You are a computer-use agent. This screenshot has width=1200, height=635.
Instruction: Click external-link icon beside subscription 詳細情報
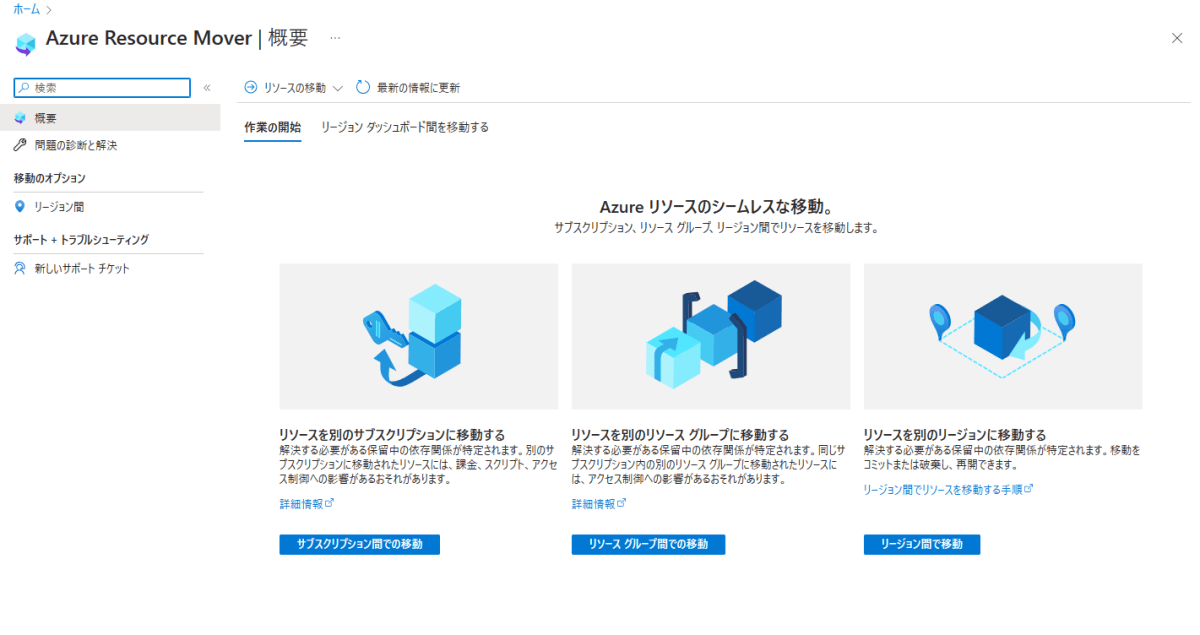pyautogui.click(x=329, y=503)
